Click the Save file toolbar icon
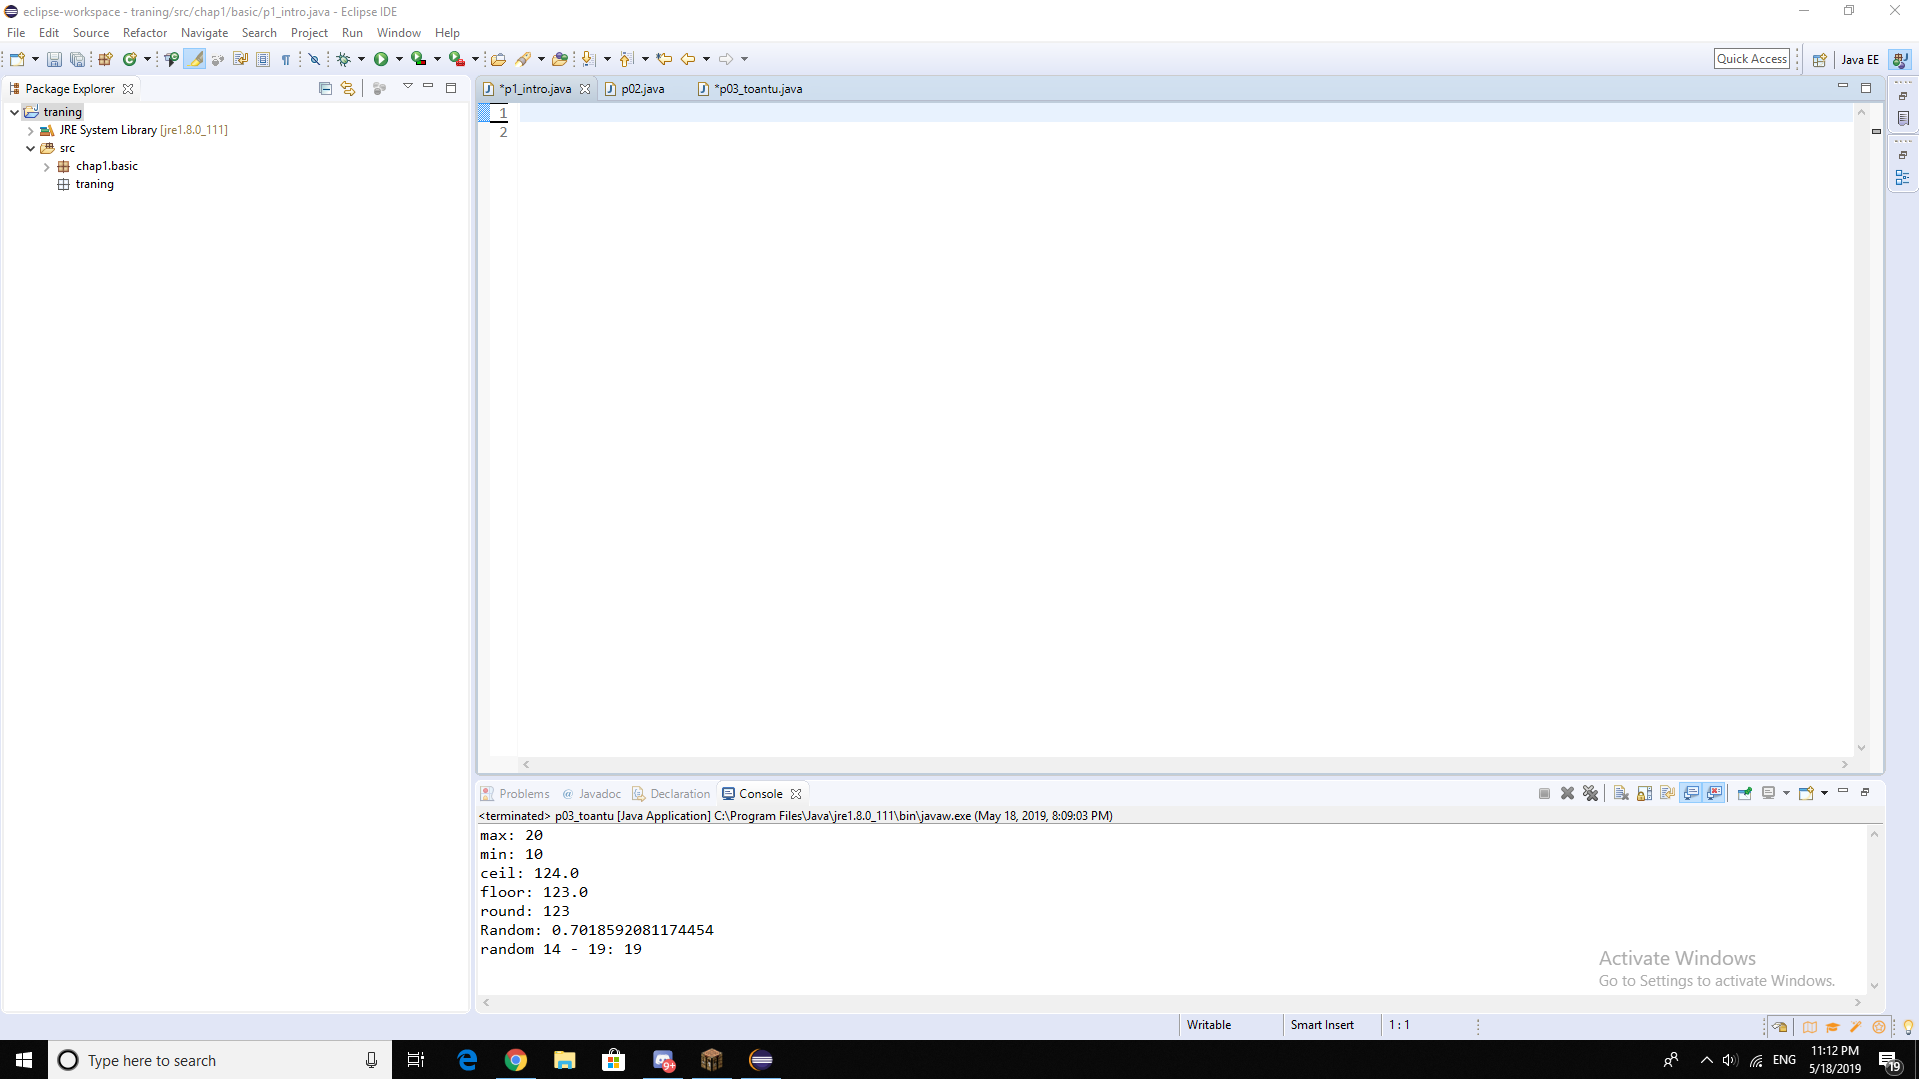 pyautogui.click(x=54, y=60)
